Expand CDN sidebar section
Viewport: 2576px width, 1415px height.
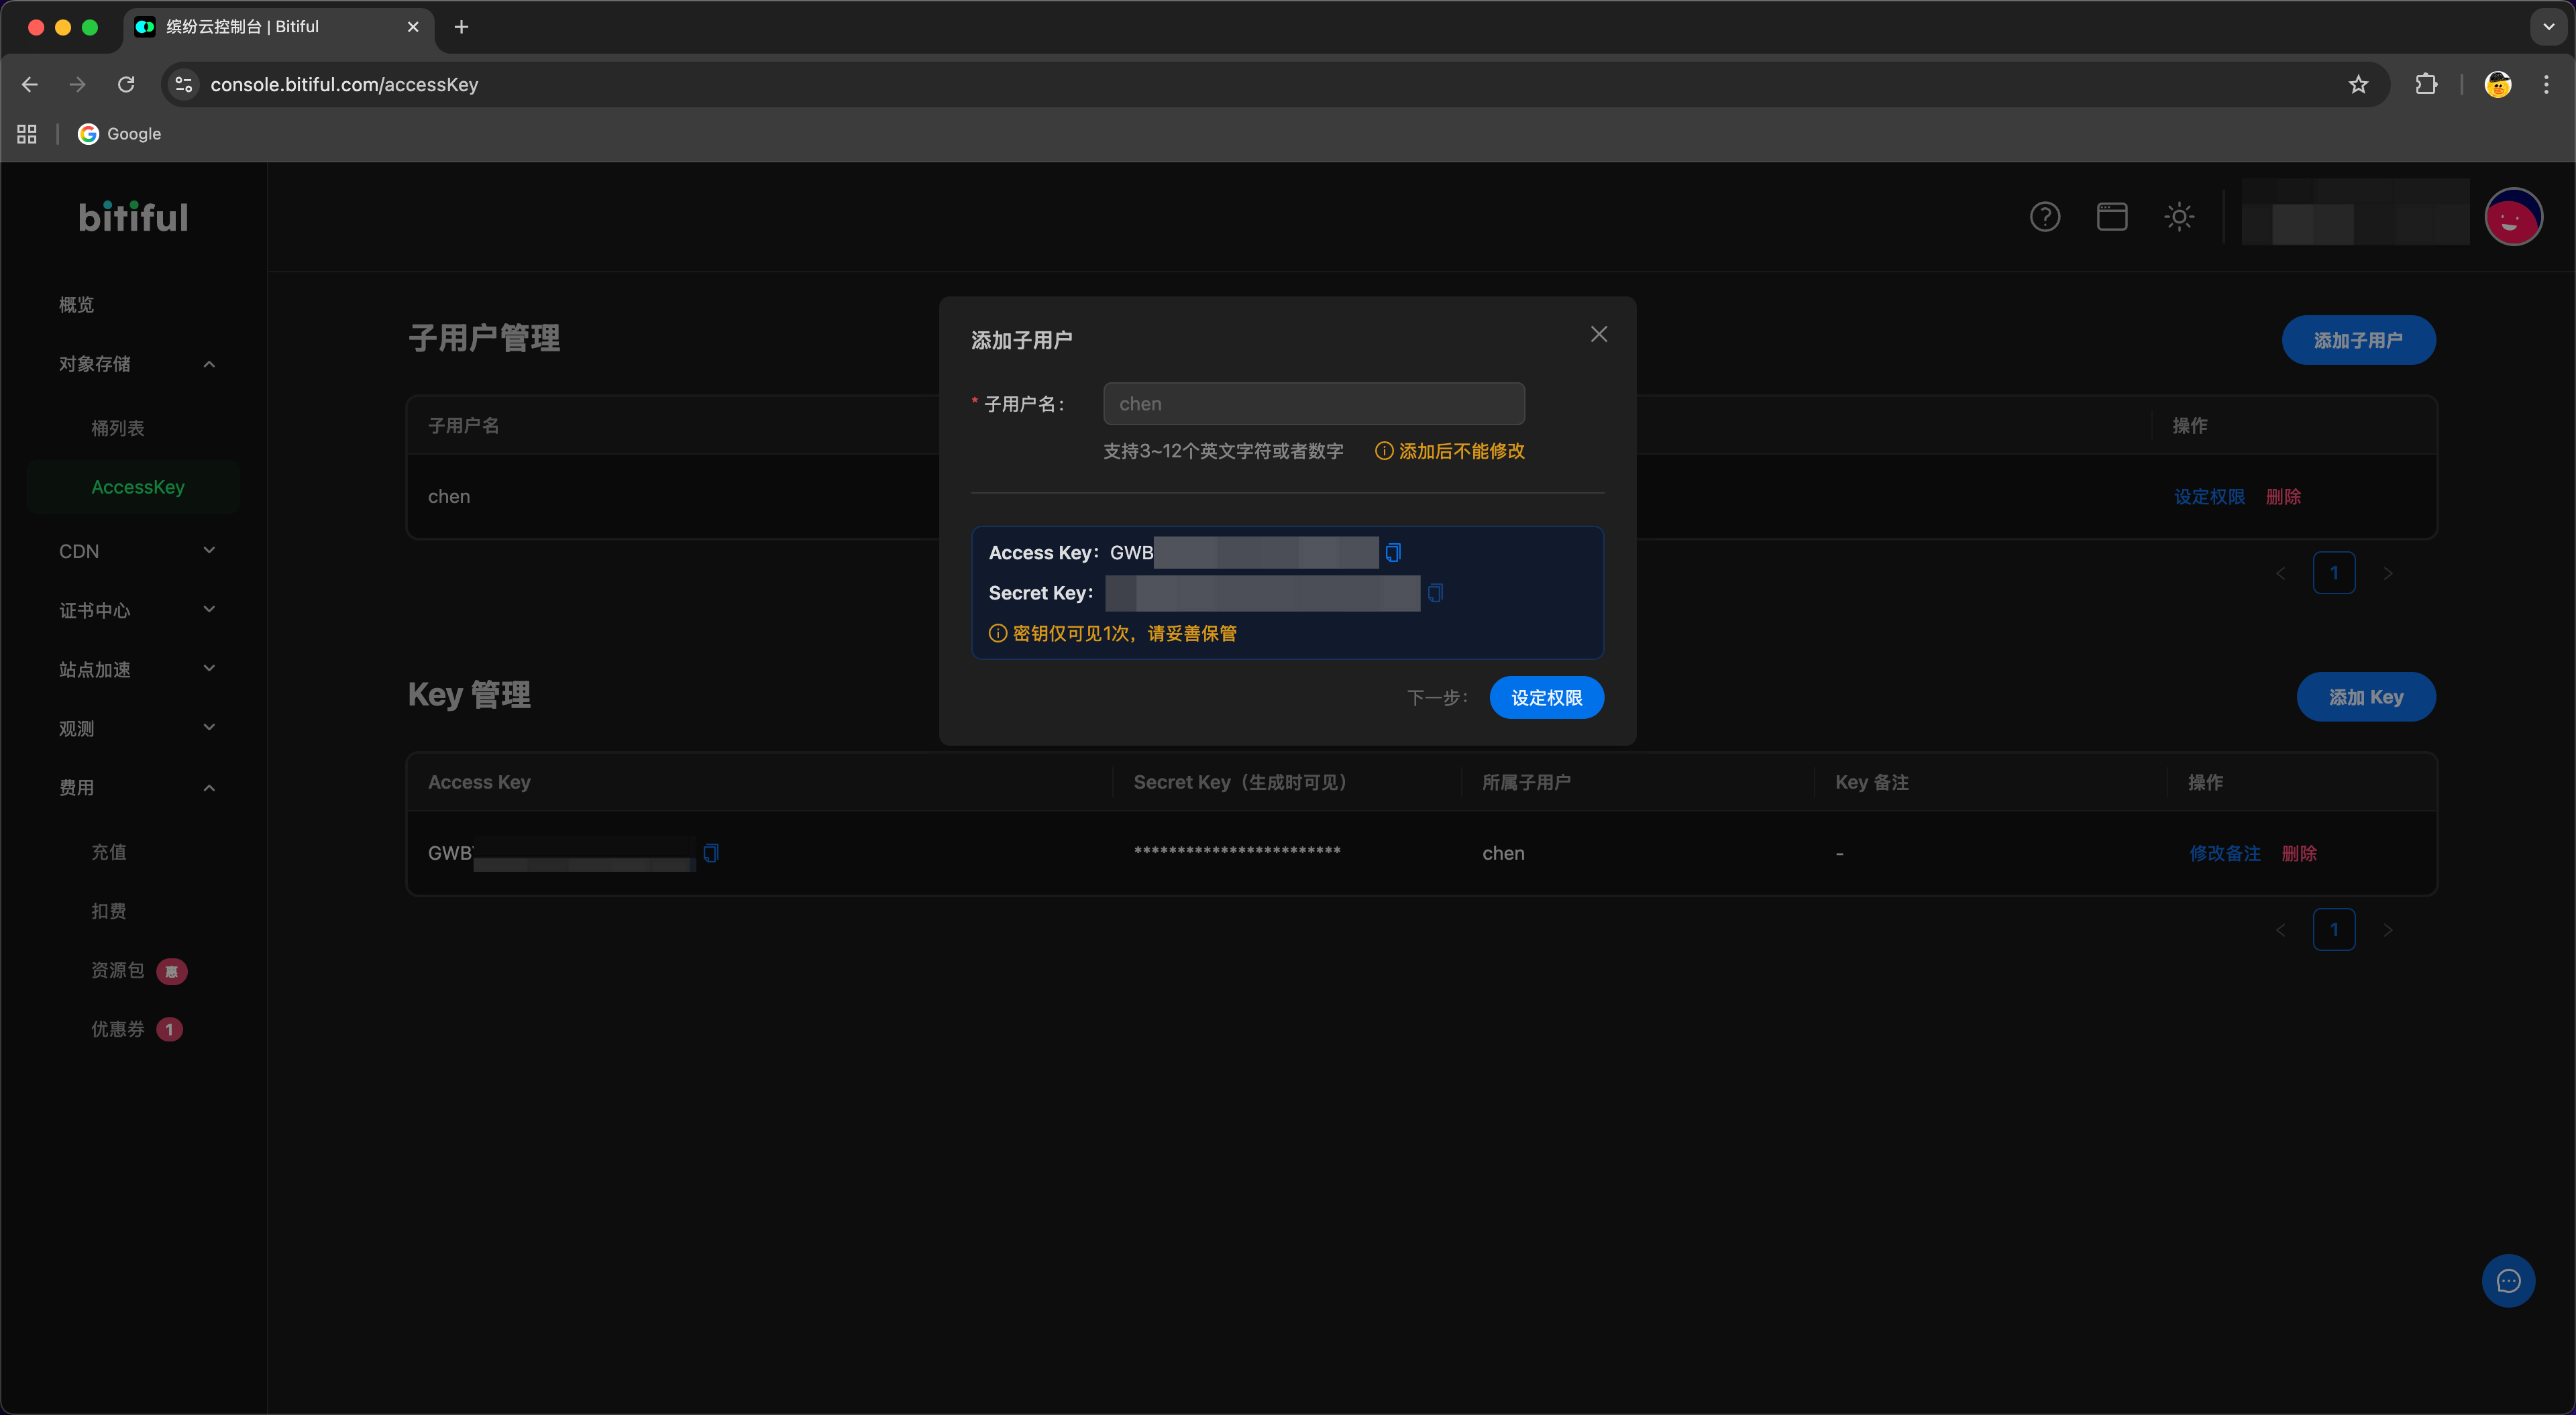click(134, 551)
